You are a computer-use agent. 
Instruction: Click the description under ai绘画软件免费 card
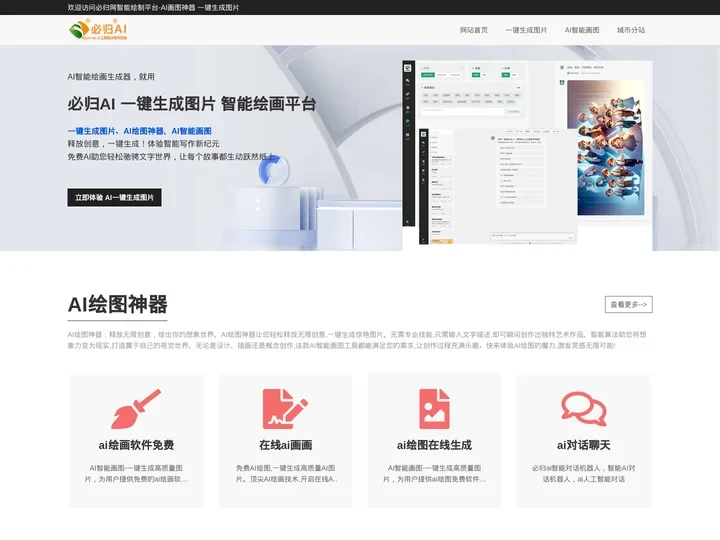click(x=136, y=473)
